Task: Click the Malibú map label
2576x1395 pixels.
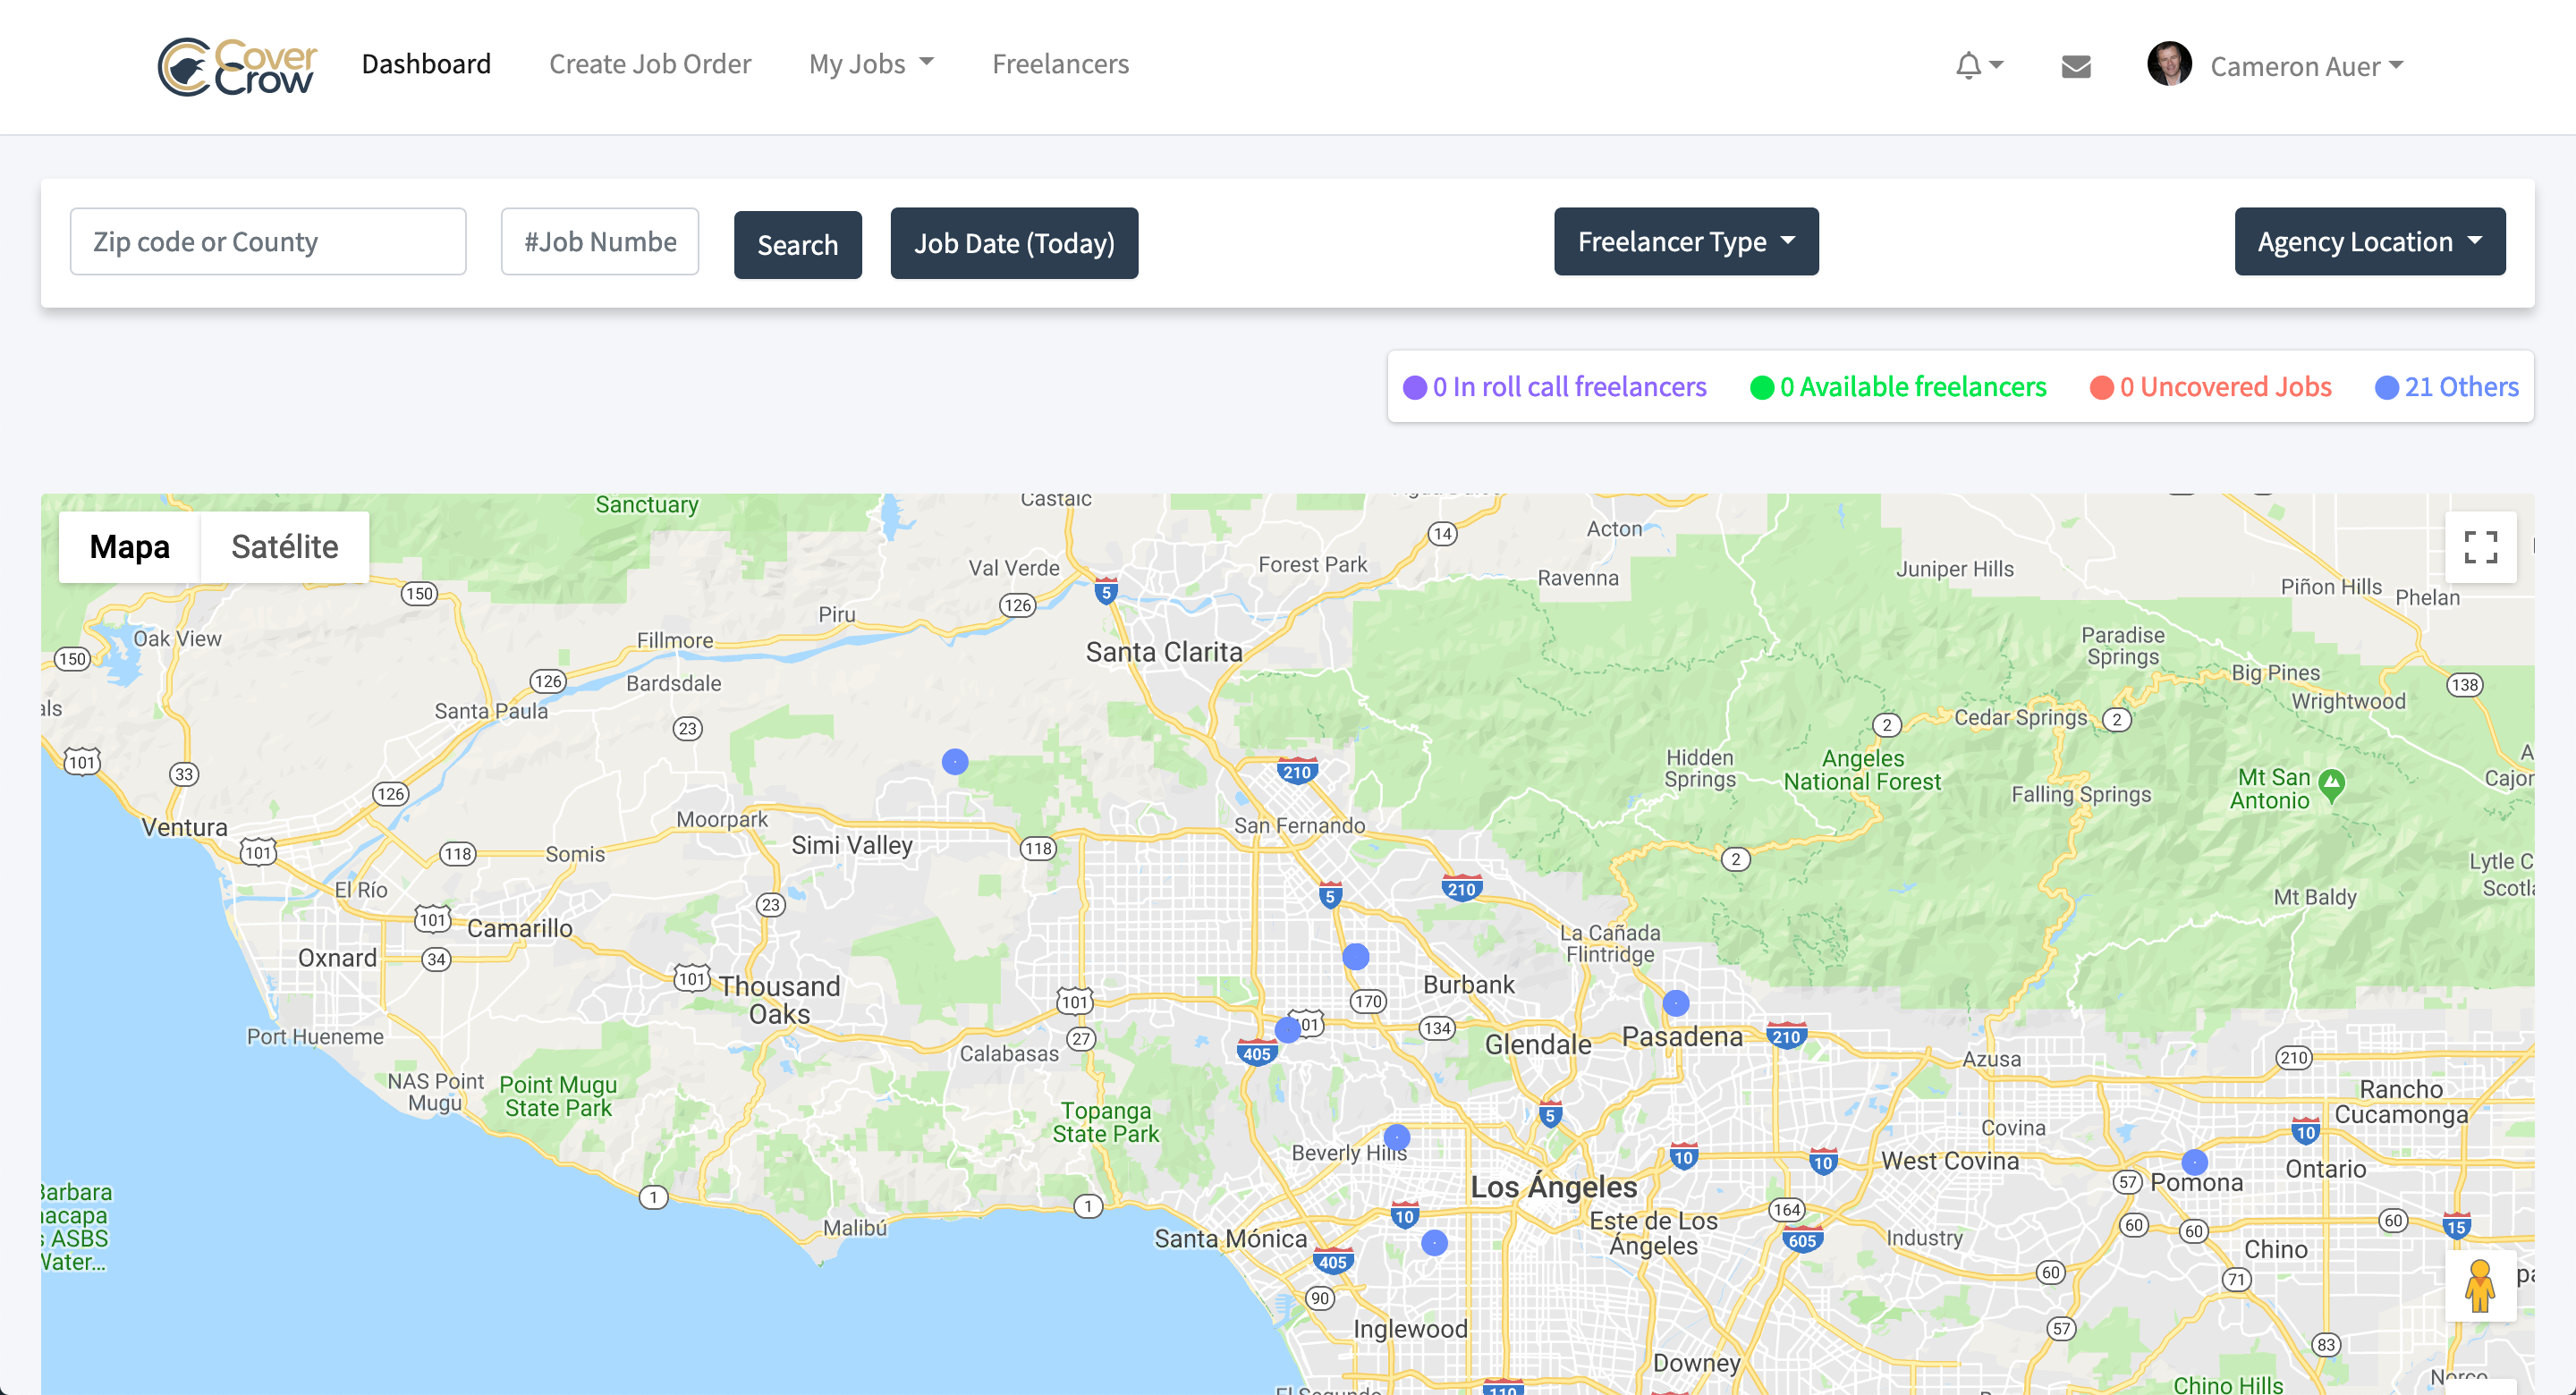Action: pos(855,1228)
